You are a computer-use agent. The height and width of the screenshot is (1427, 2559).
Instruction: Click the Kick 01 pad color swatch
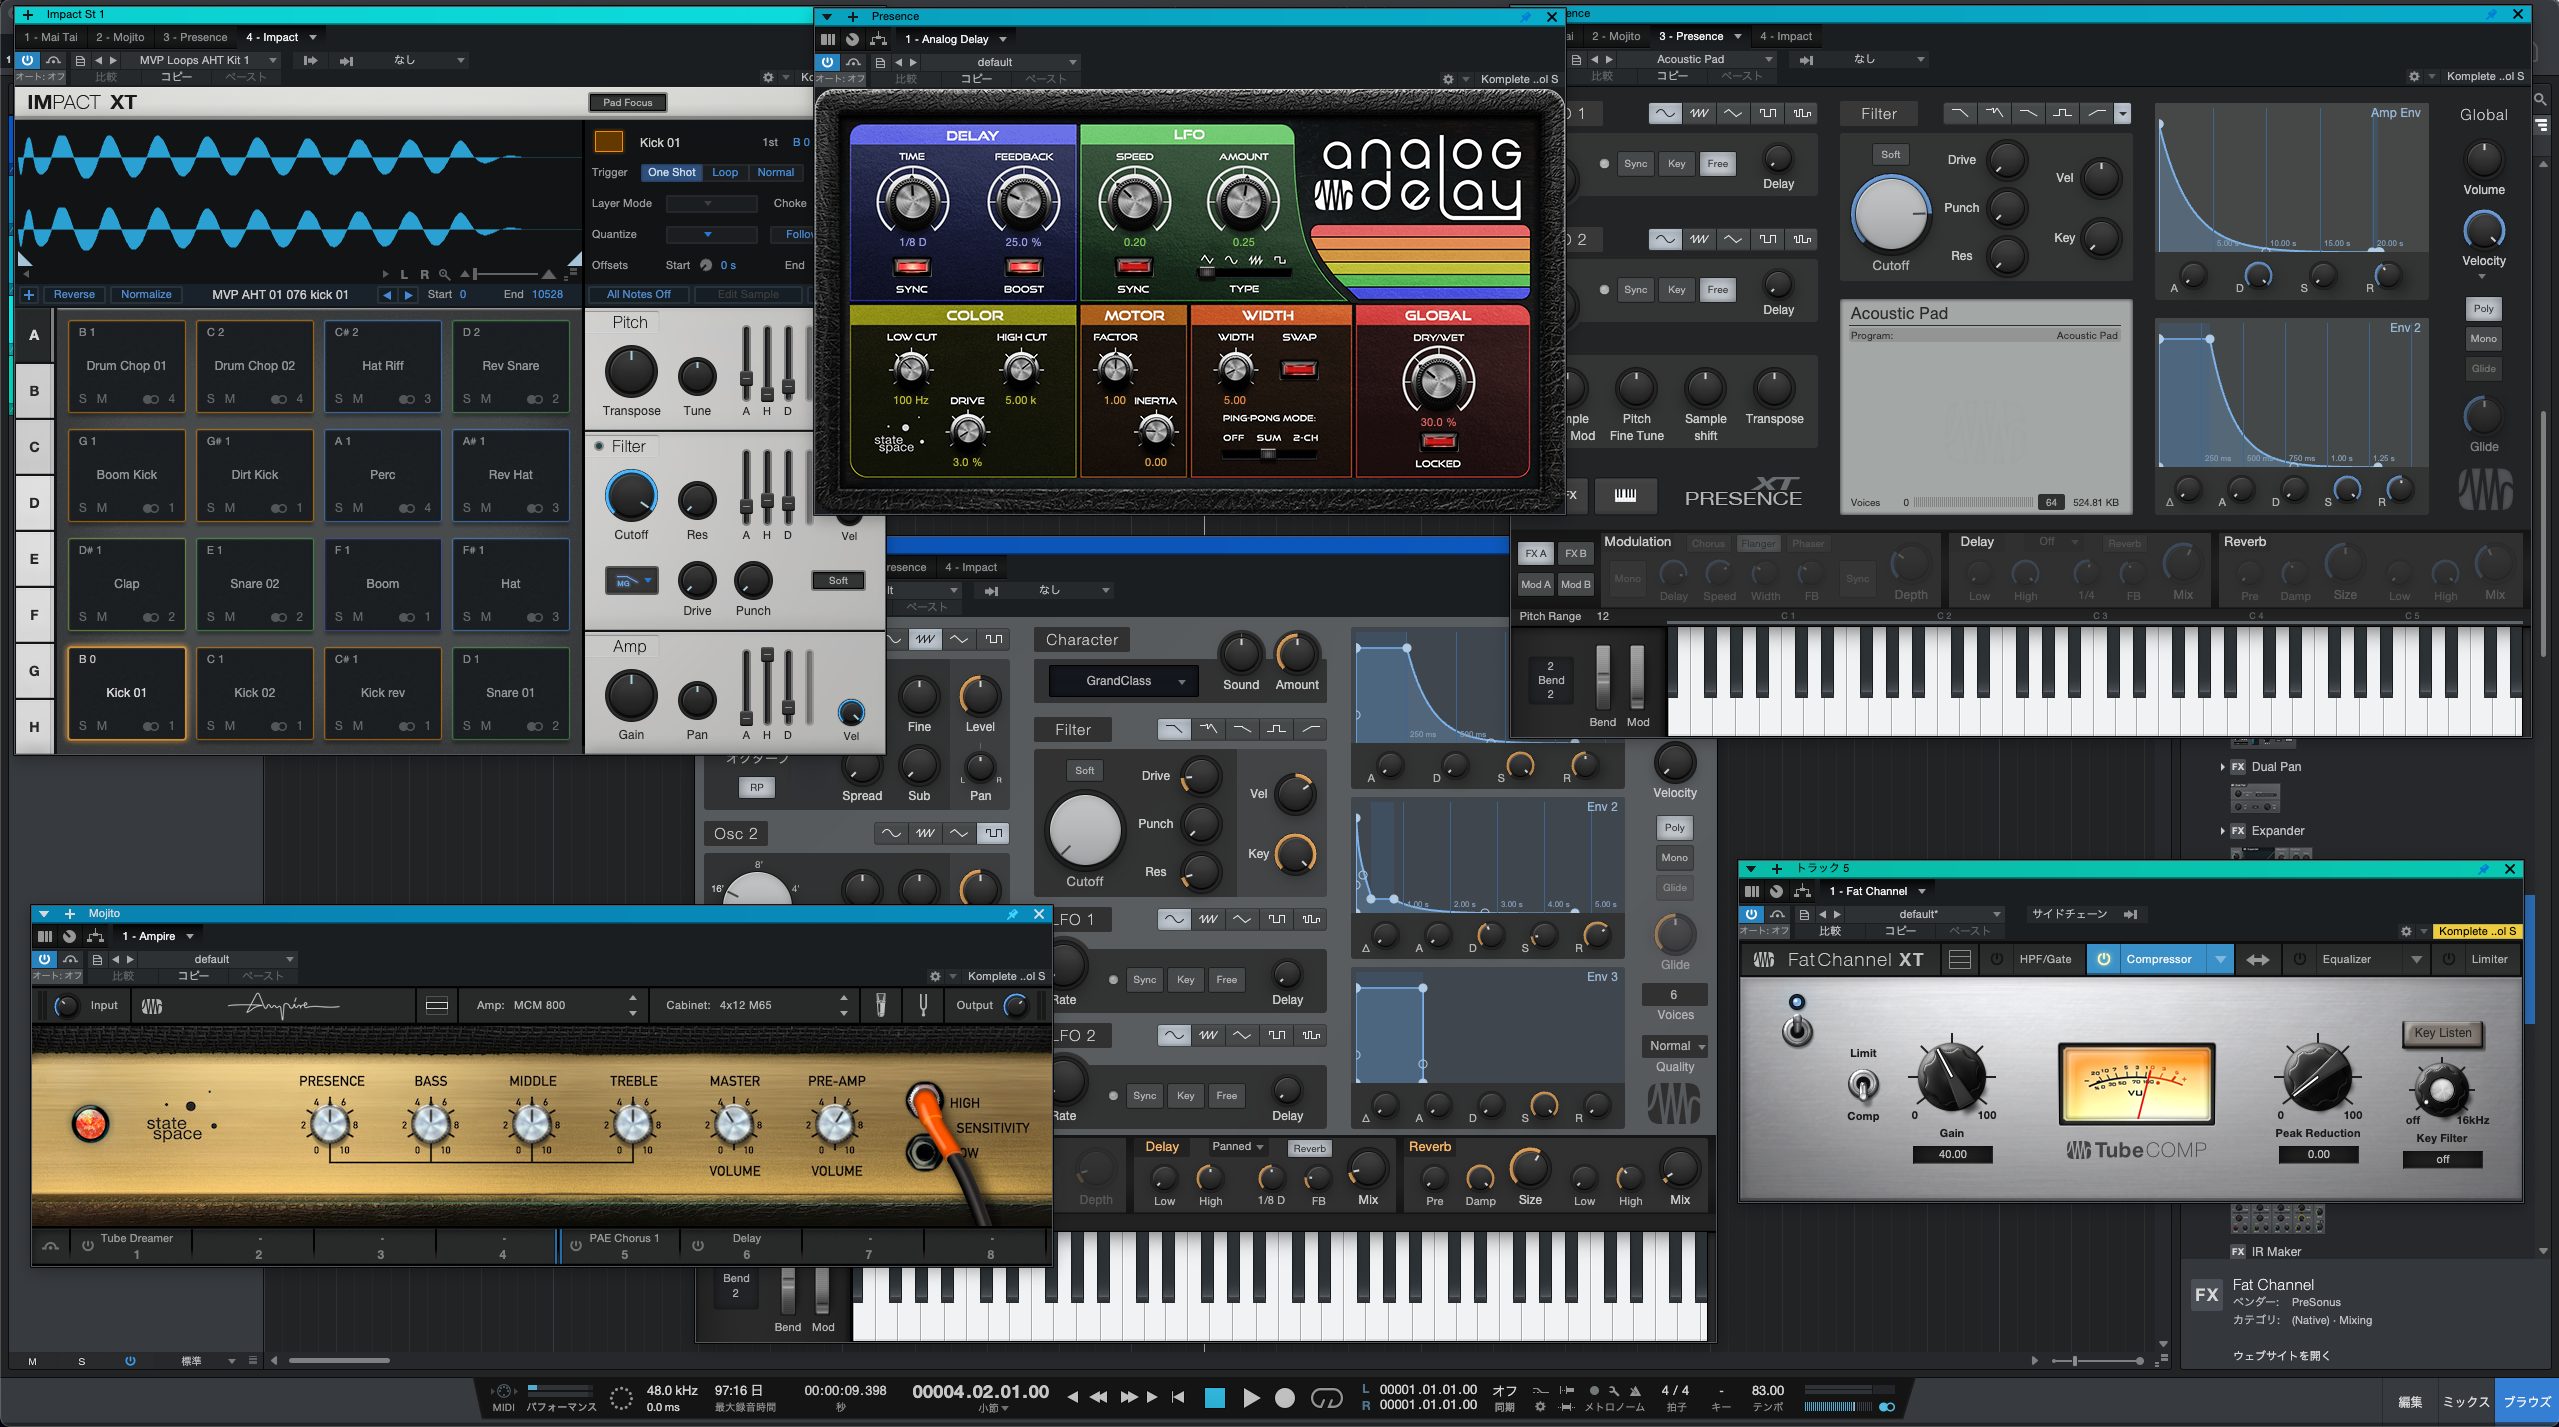point(608,142)
